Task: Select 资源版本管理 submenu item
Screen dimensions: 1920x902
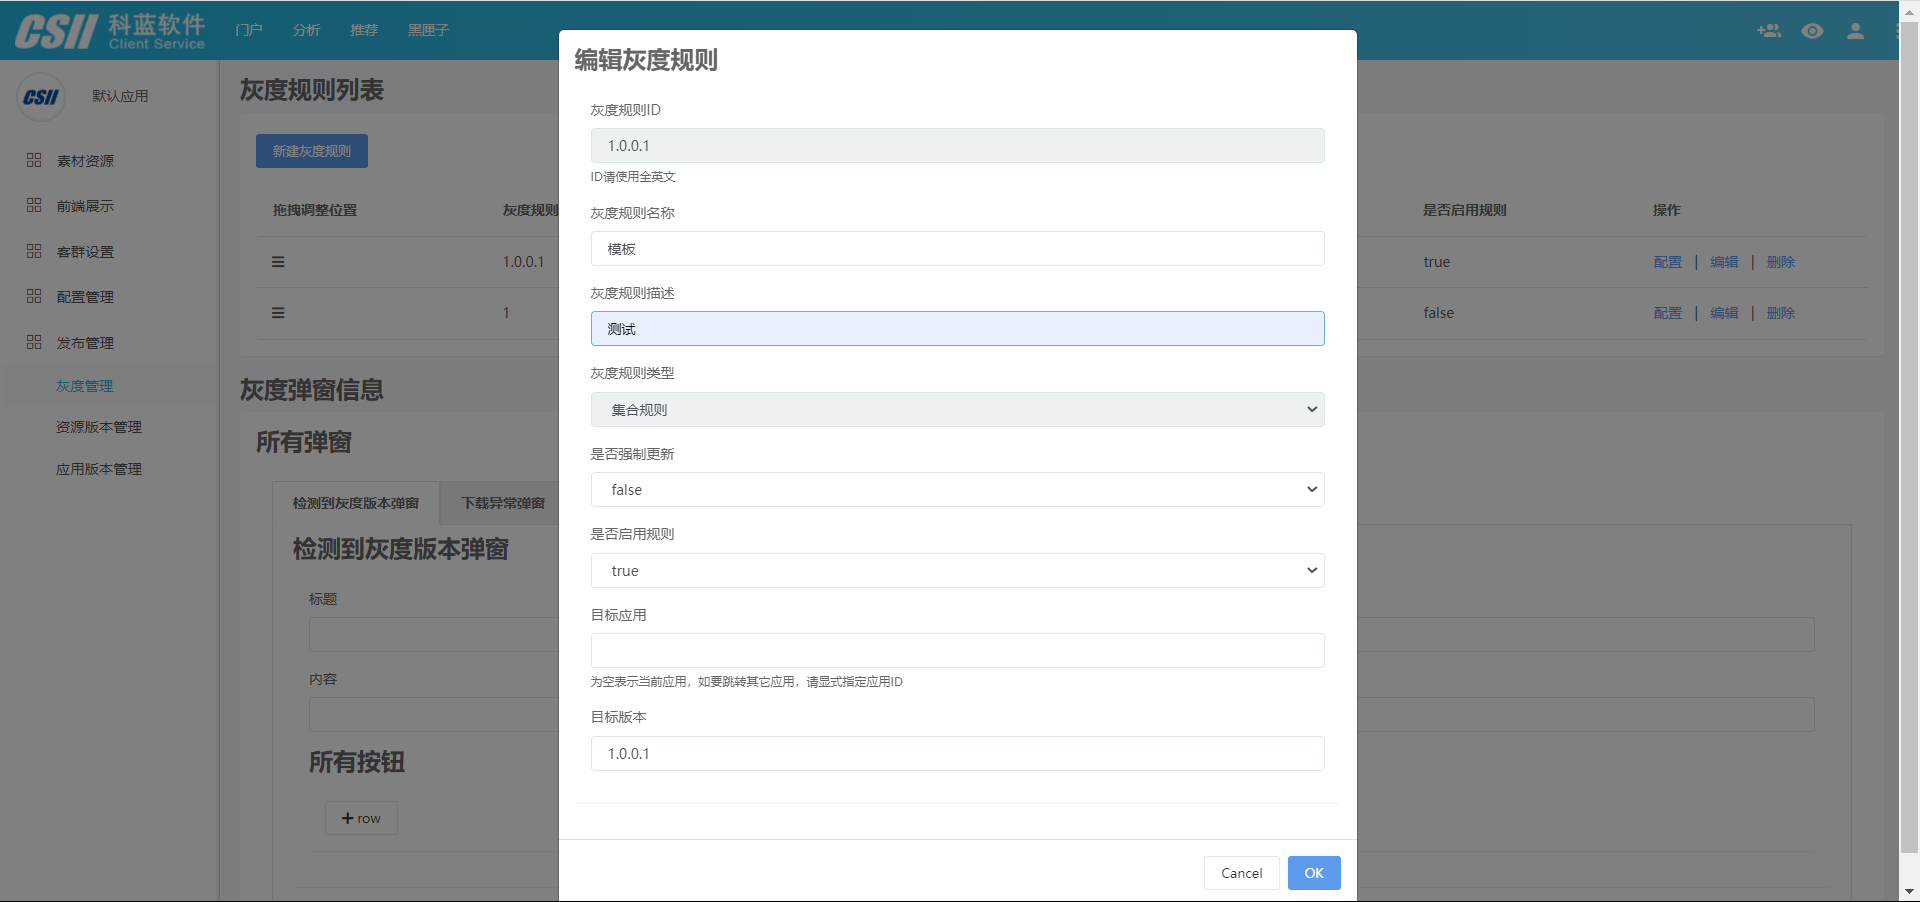Action: (99, 427)
